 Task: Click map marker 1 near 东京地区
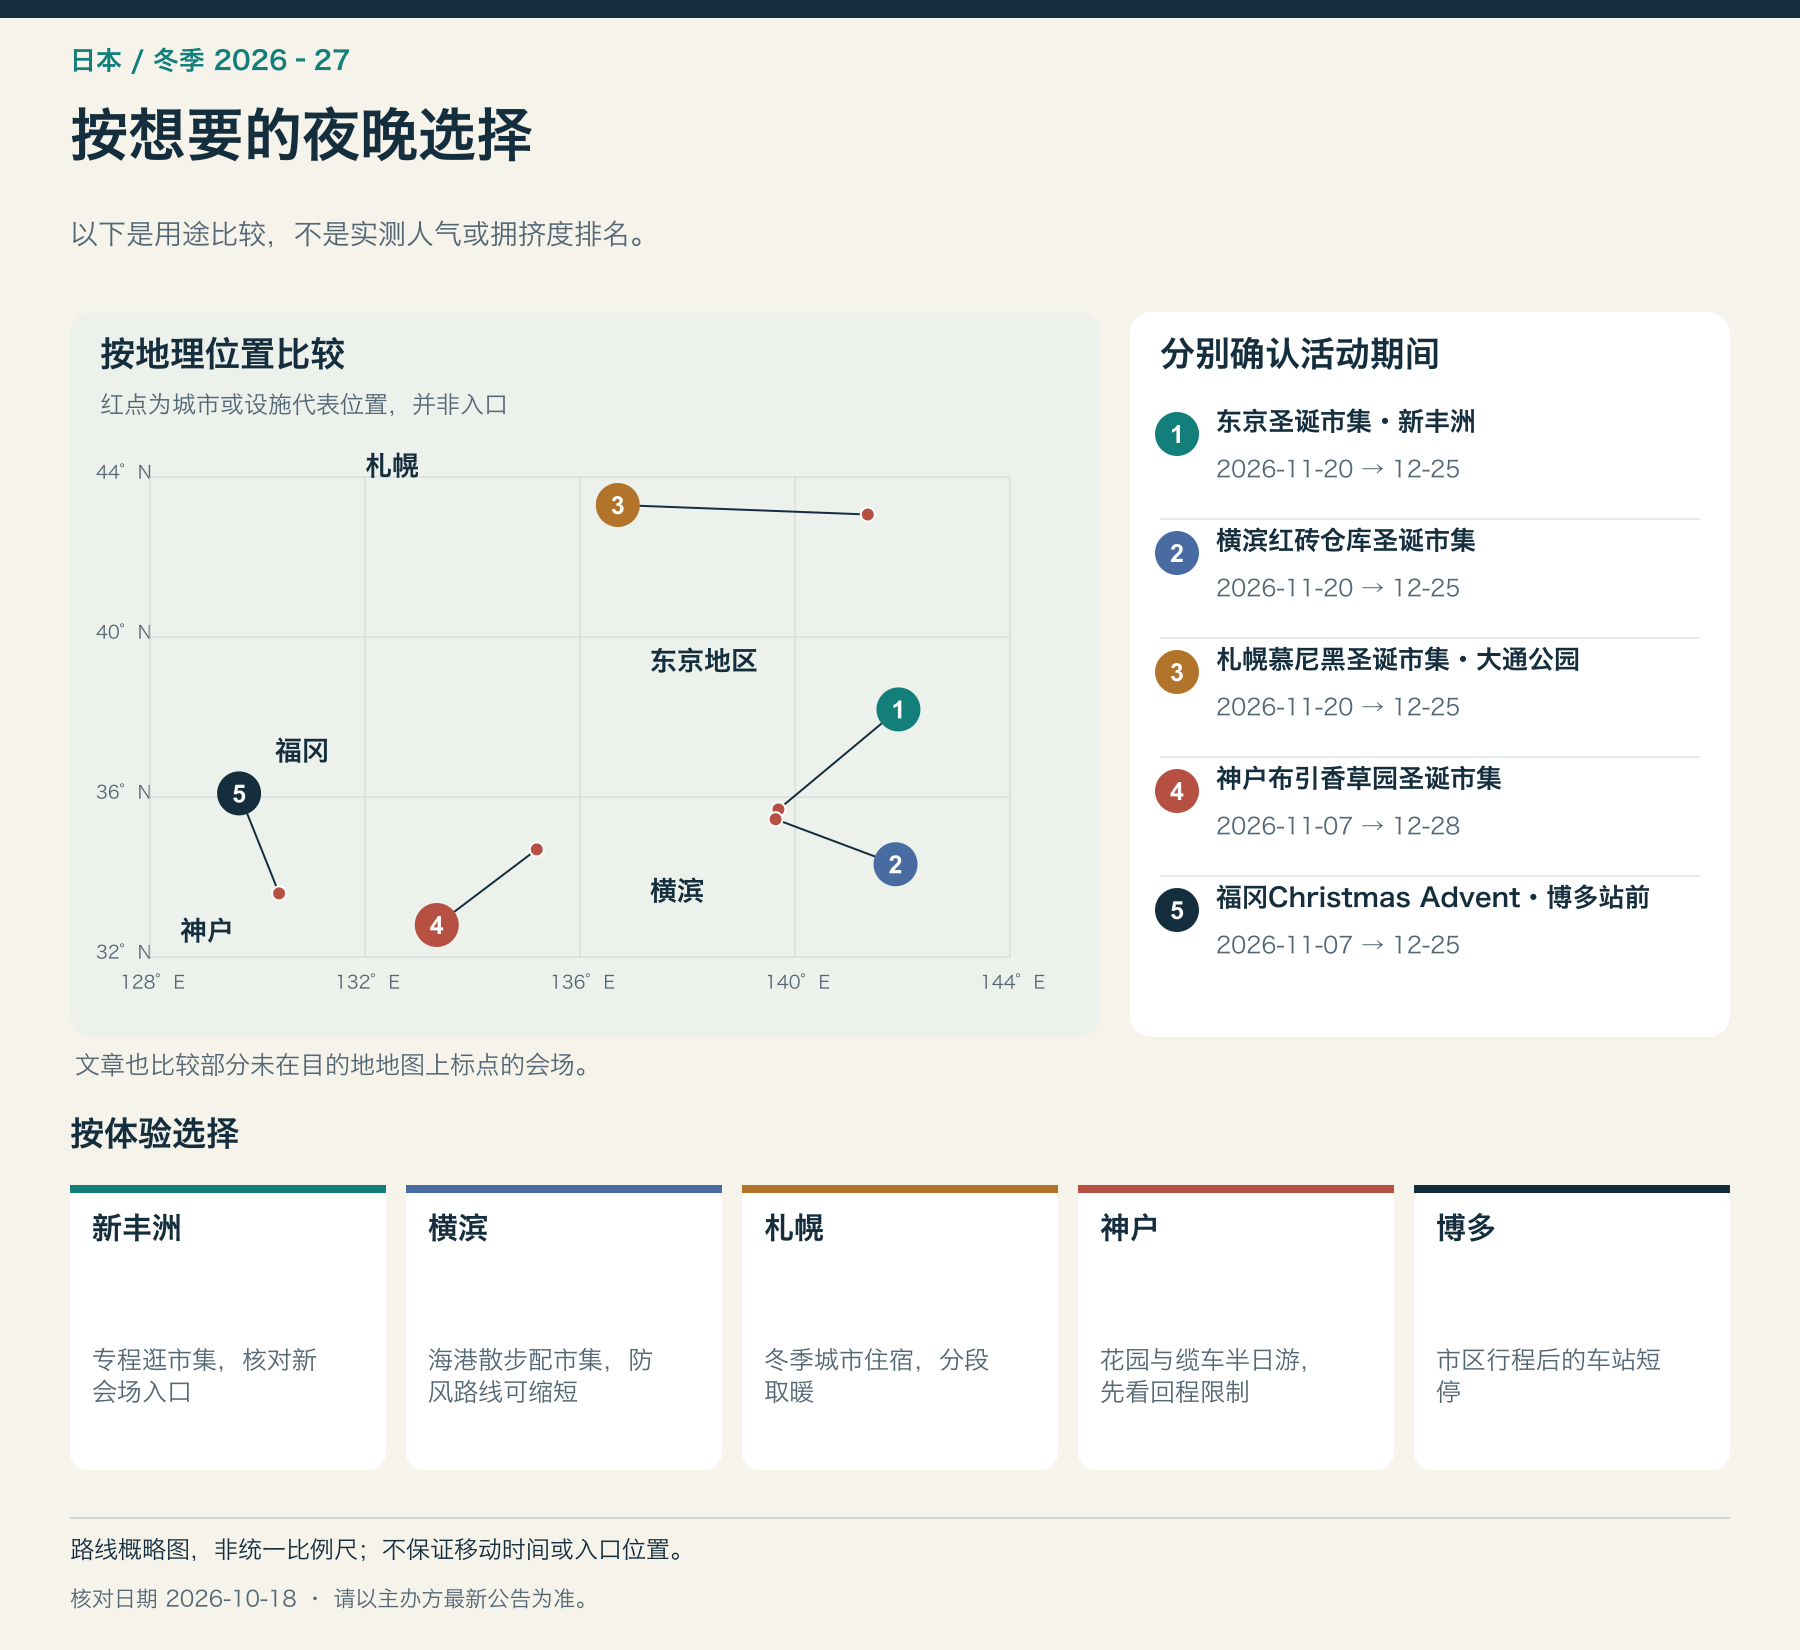pyautogui.click(x=898, y=710)
